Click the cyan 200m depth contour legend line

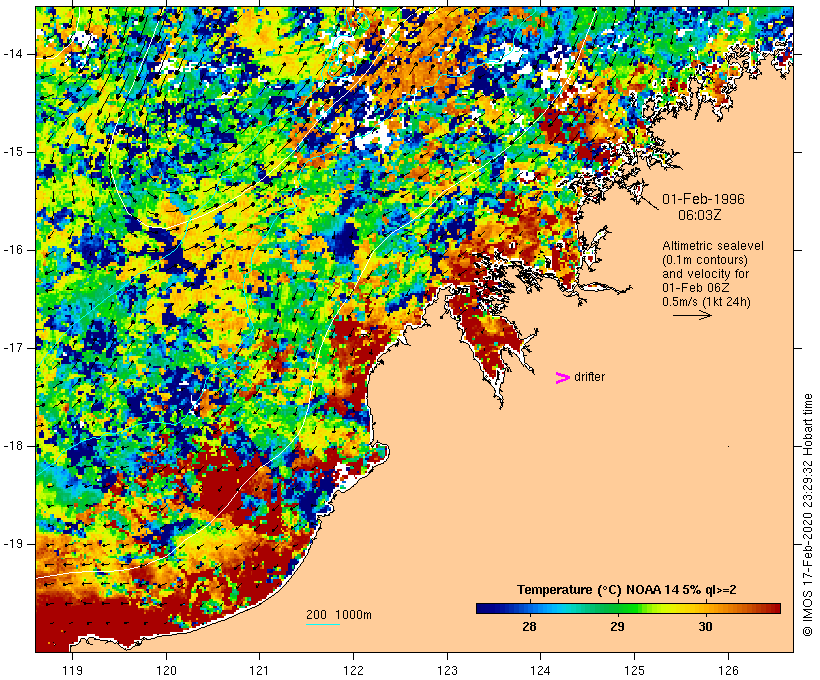[x=323, y=624]
